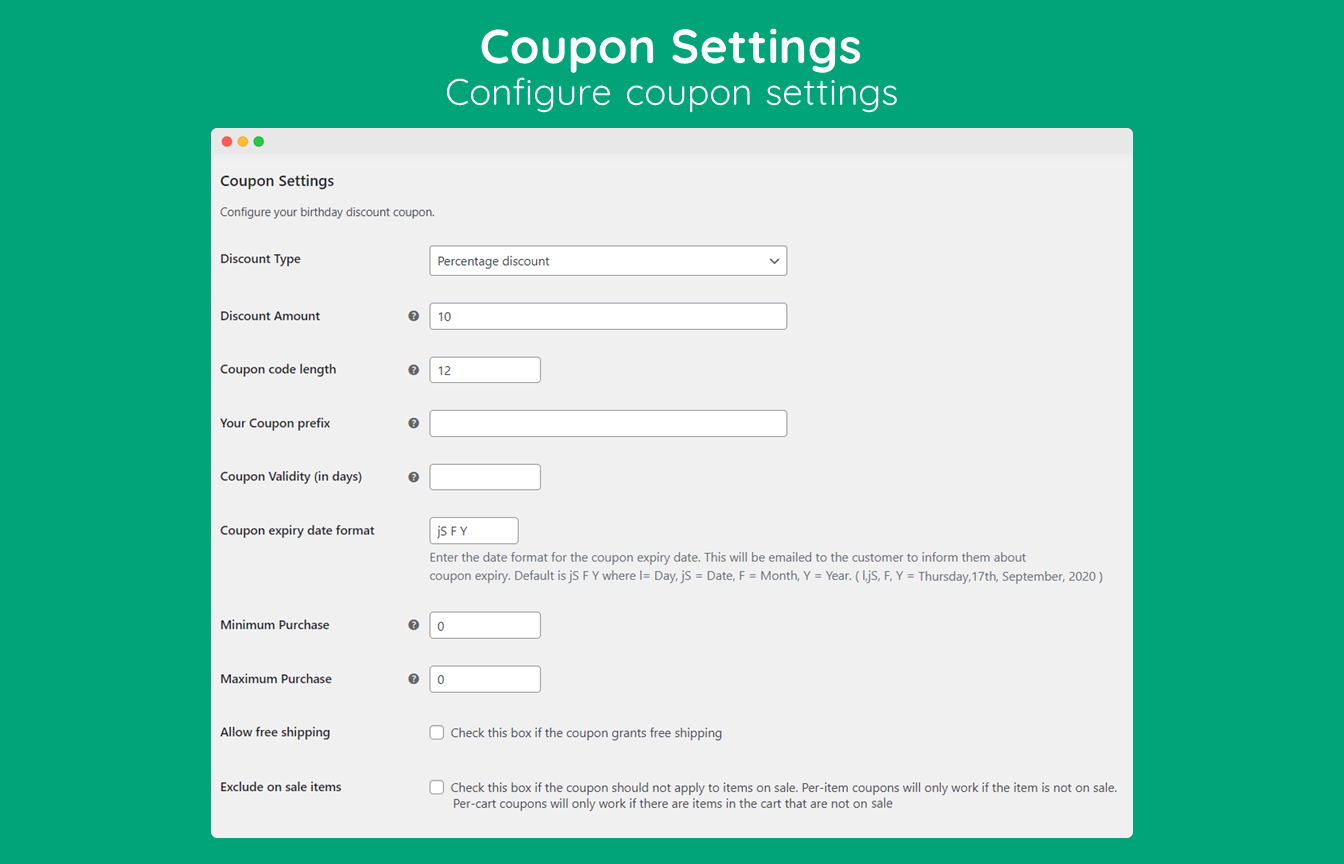This screenshot has height=864, width=1344.
Task: Click the Maximum Purchase input
Action: pyautogui.click(x=485, y=679)
